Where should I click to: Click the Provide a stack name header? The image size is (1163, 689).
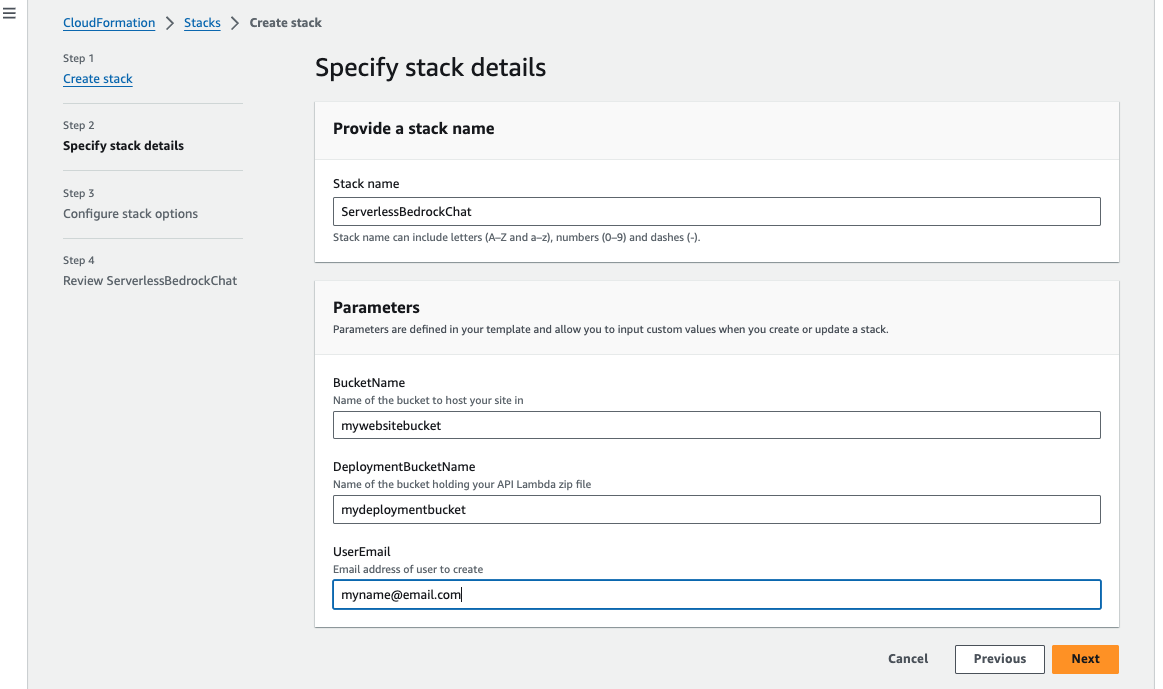(x=413, y=129)
